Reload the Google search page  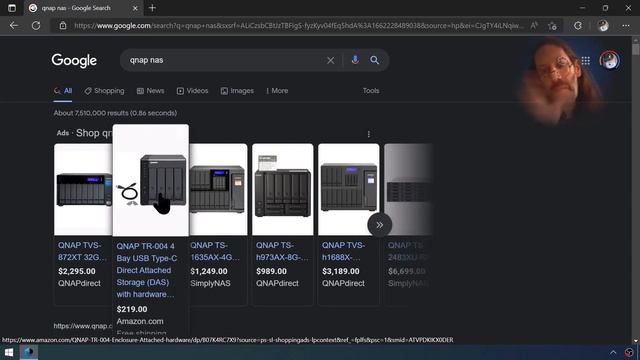36,26
